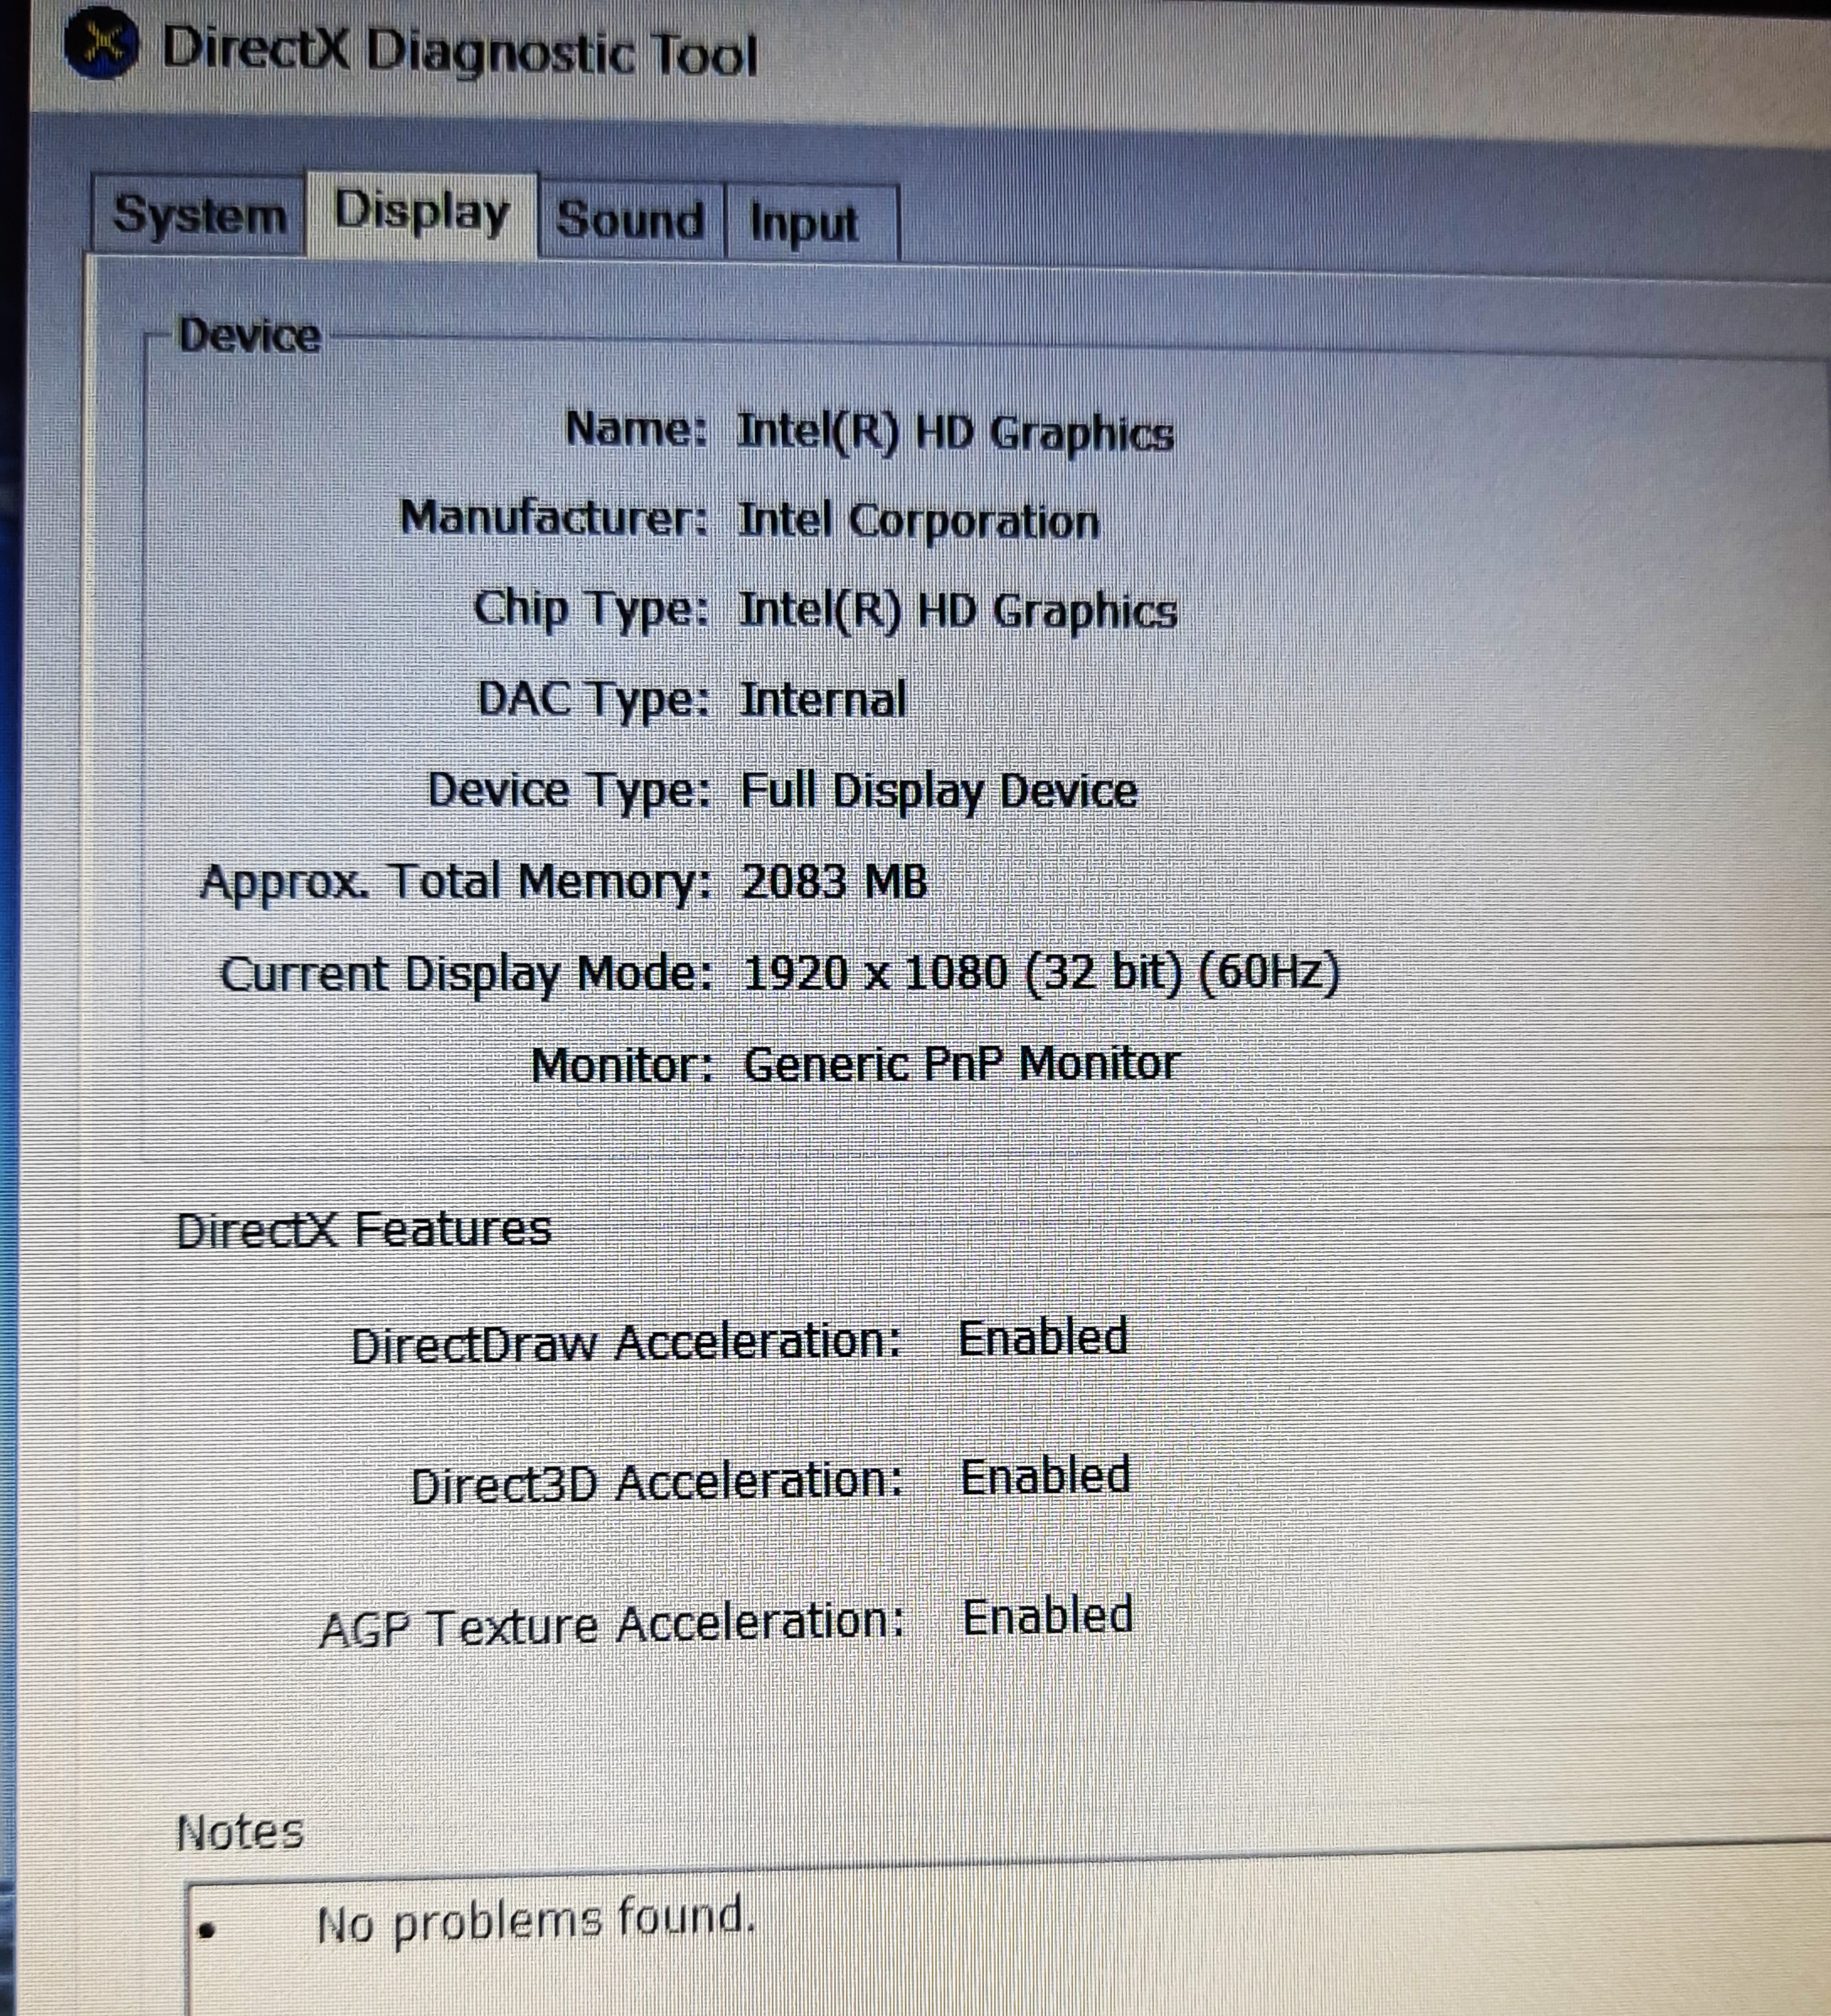1831x2016 pixels.
Task: Click the 'Device' group heading
Action: (x=249, y=335)
